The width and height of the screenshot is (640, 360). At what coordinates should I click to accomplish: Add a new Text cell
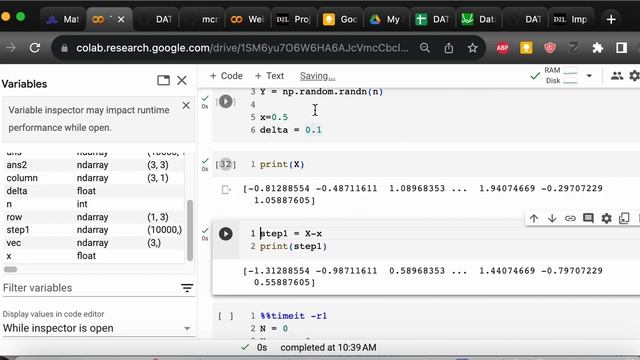tap(269, 76)
